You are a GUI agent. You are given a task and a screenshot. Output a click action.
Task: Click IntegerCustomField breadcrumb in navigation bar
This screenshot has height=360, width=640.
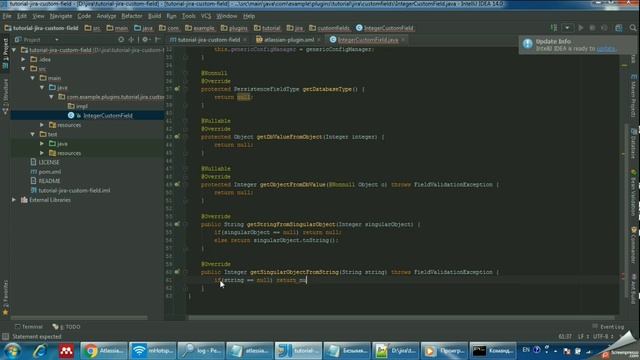pos(384,28)
